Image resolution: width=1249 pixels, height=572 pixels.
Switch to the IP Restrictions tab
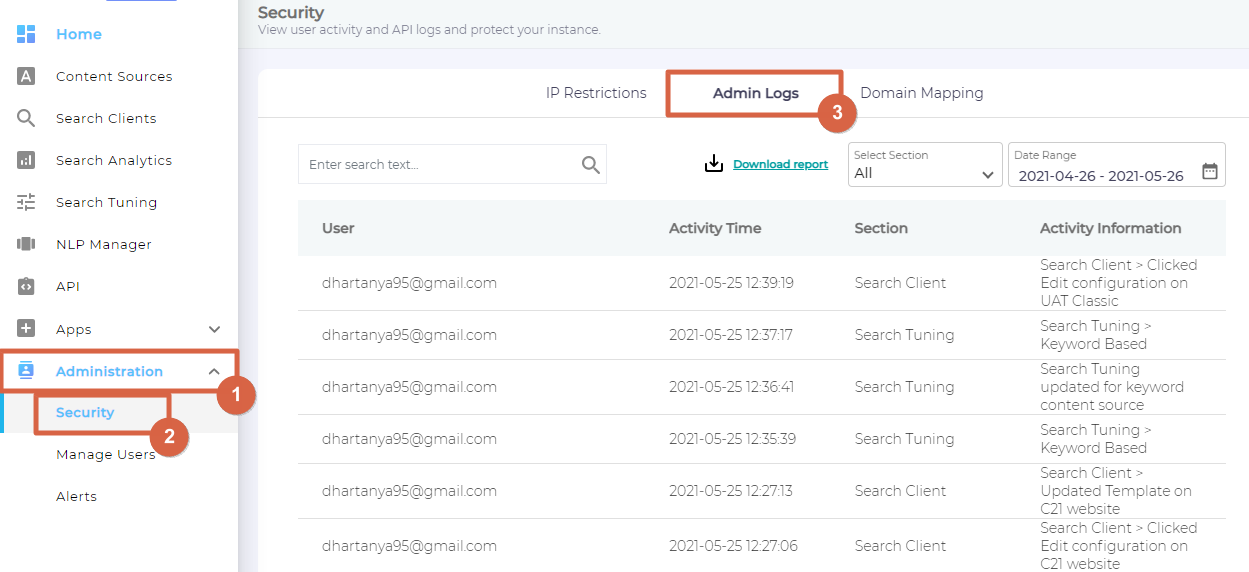596,93
